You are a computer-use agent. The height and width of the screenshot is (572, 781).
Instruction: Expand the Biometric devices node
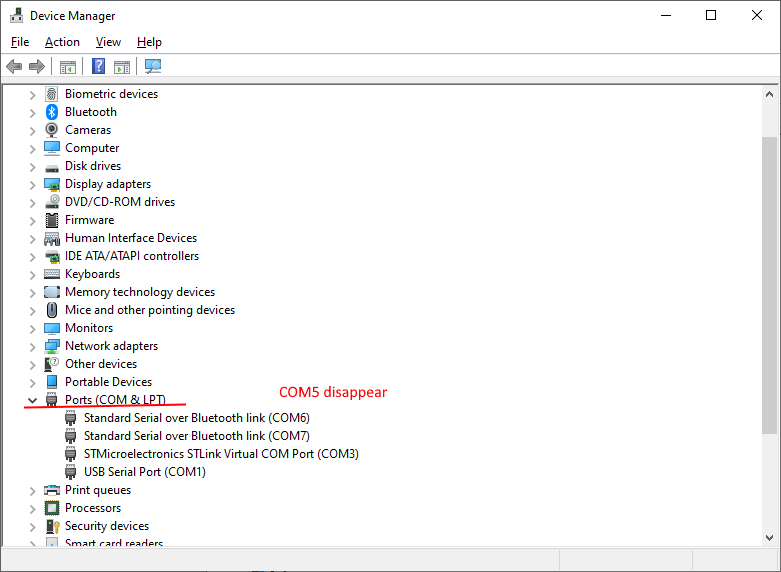(x=32, y=94)
